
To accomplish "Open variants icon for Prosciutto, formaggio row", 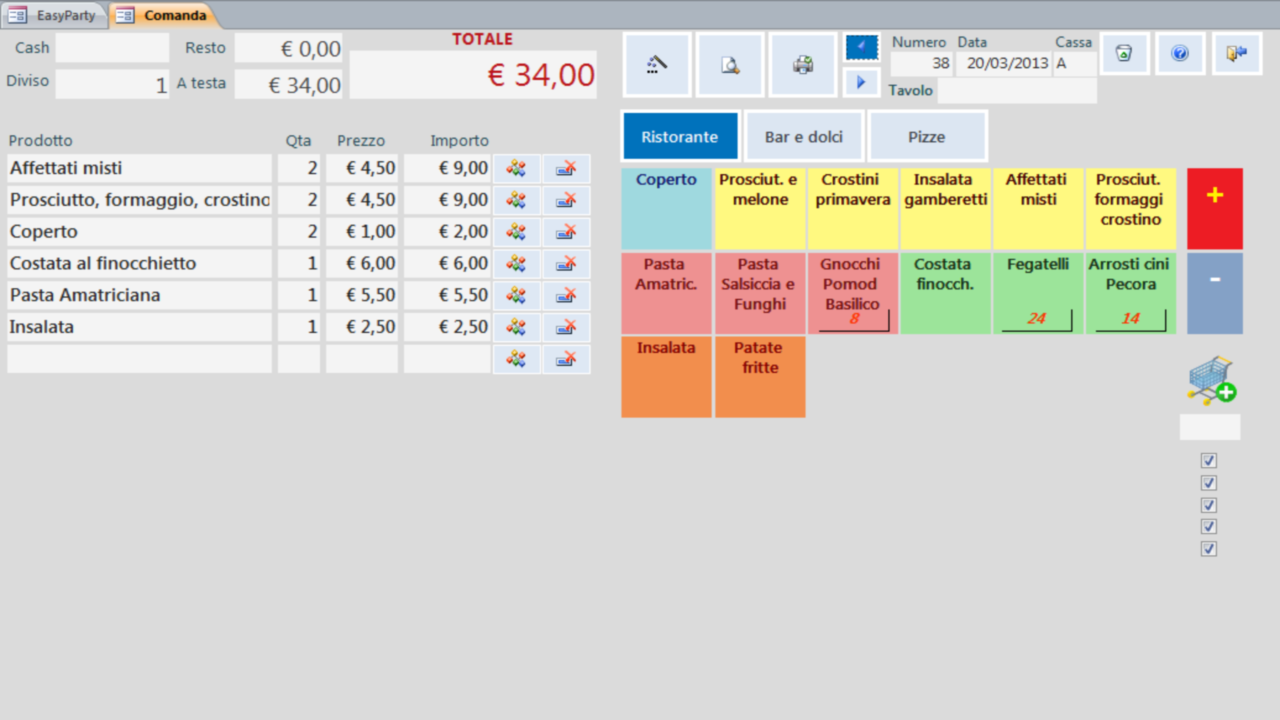I will click(x=516, y=201).
